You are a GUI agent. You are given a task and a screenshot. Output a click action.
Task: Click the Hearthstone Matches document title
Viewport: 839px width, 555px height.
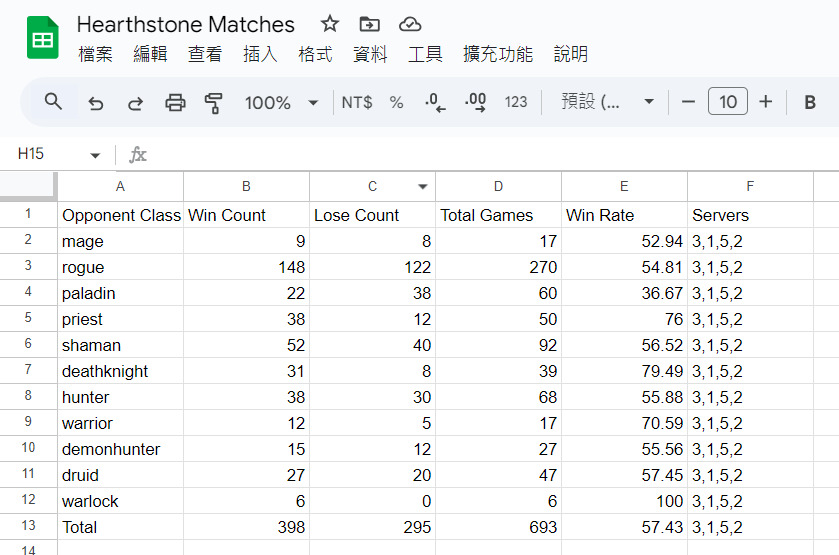coord(186,25)
